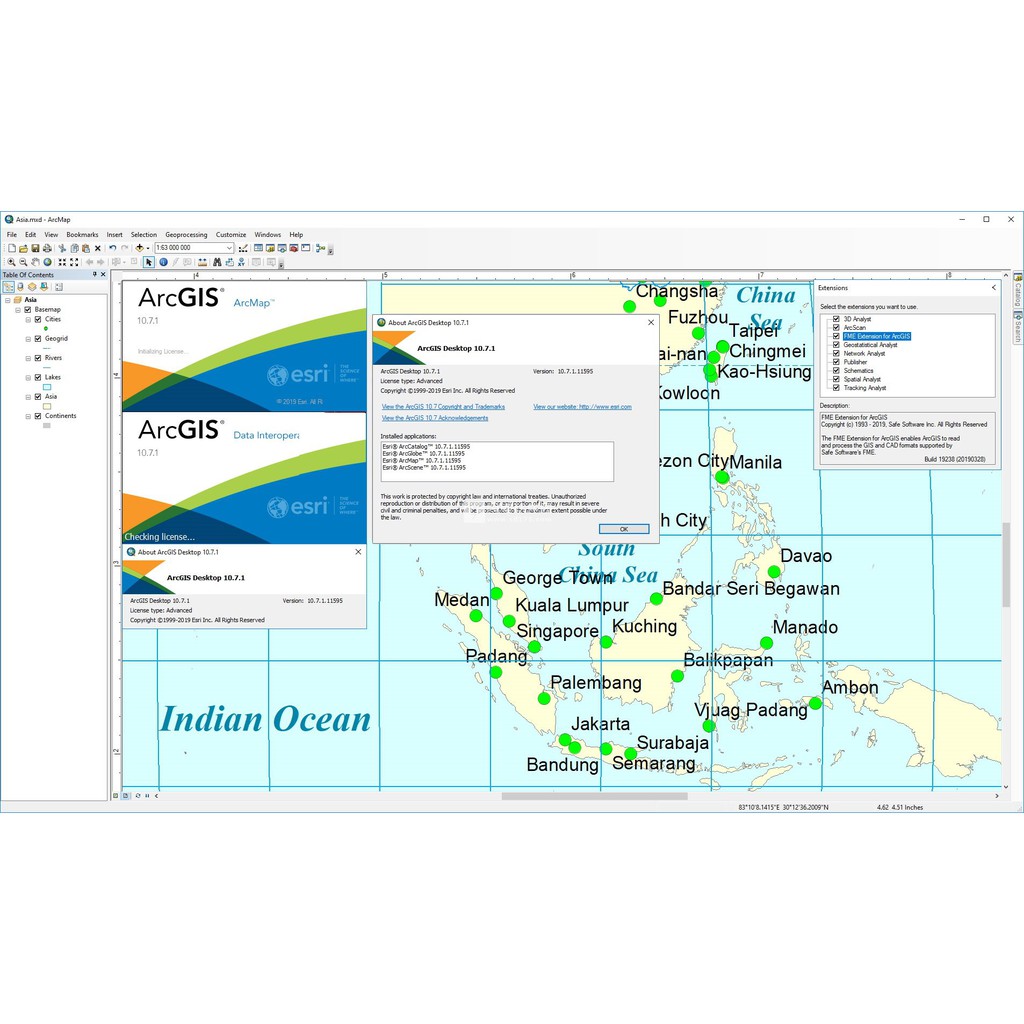Open the ArcToolbox red toolbox icon
This screenshot has height=1024, width=1024.
point(294,248)
